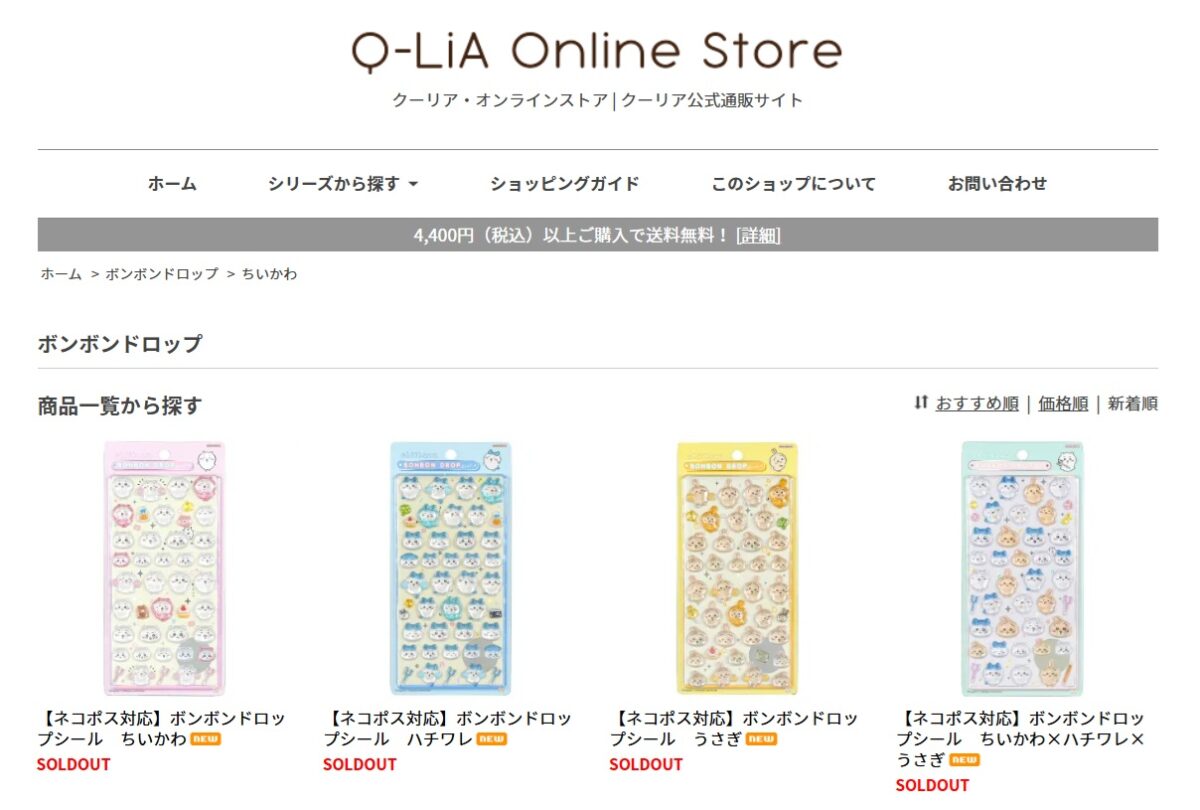Click the 詳細 link in shipping banner
Viewport: 1200px width, 810px height.
(758, 236)
